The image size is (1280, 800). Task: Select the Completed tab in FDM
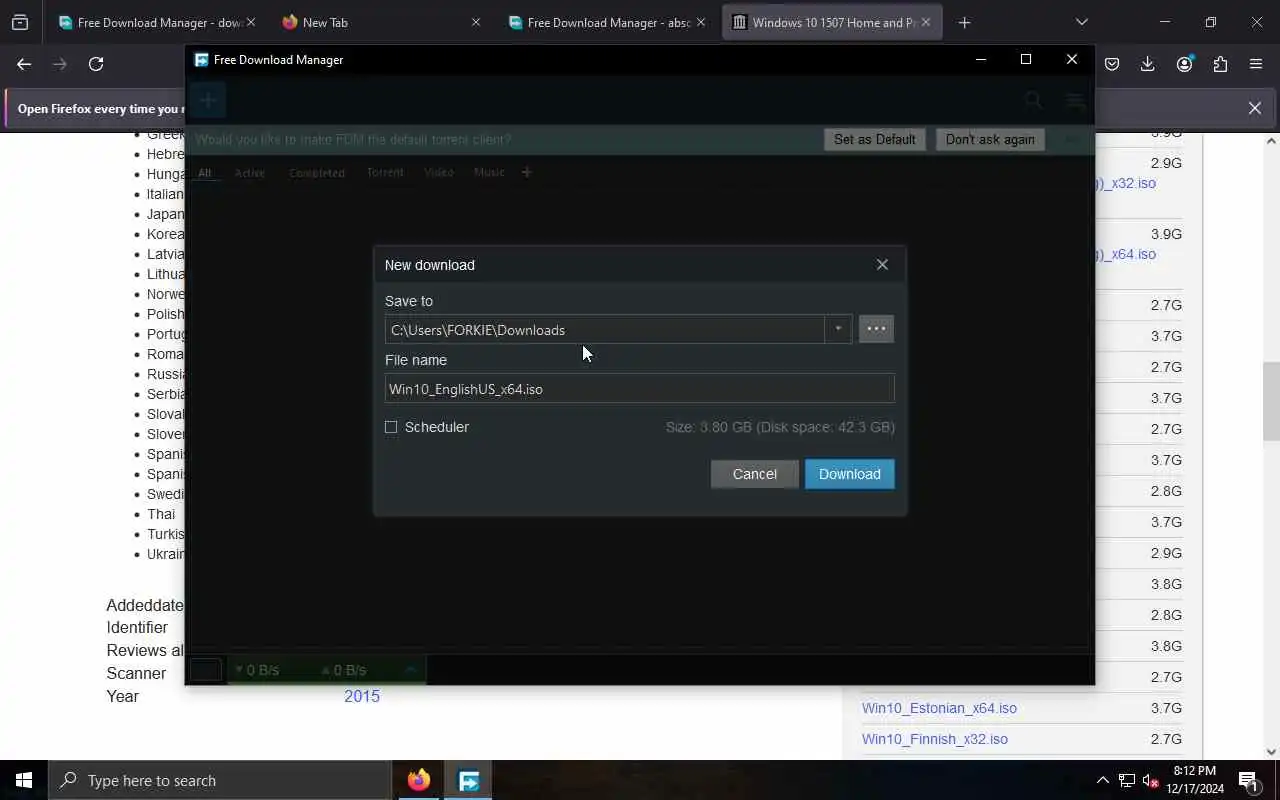pos(317,173)
